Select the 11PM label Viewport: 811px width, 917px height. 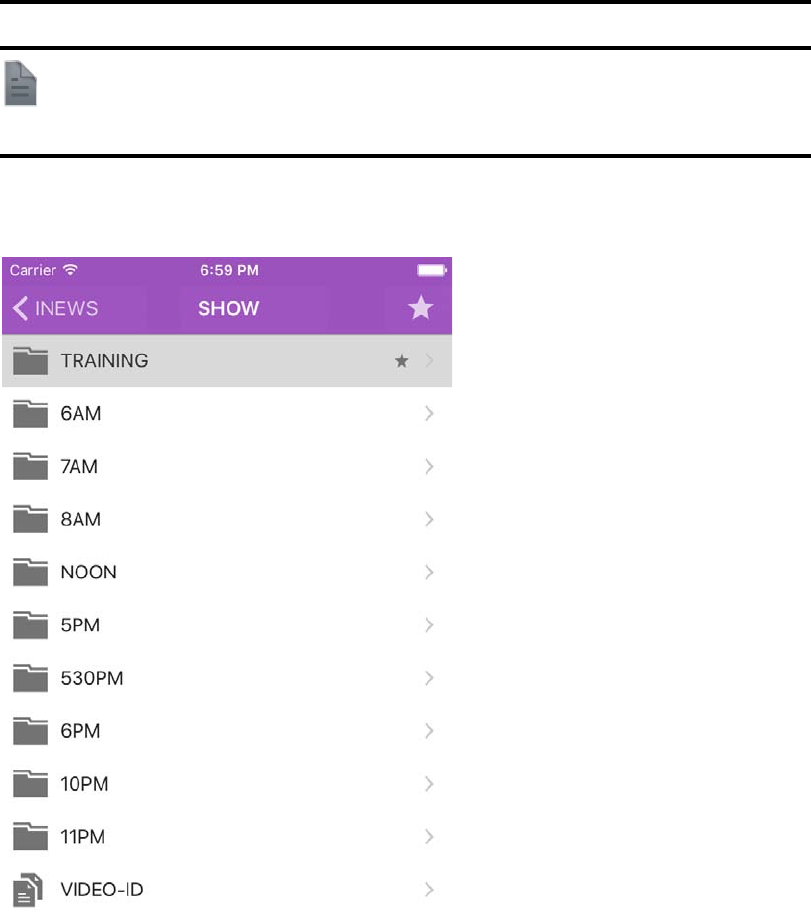[82, 836]
